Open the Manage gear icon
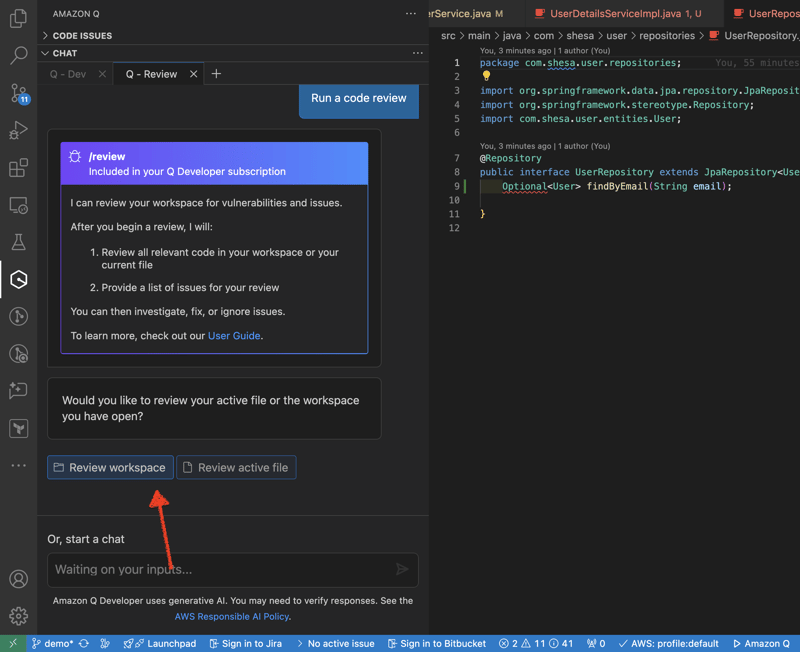 [x=18, y=616]
